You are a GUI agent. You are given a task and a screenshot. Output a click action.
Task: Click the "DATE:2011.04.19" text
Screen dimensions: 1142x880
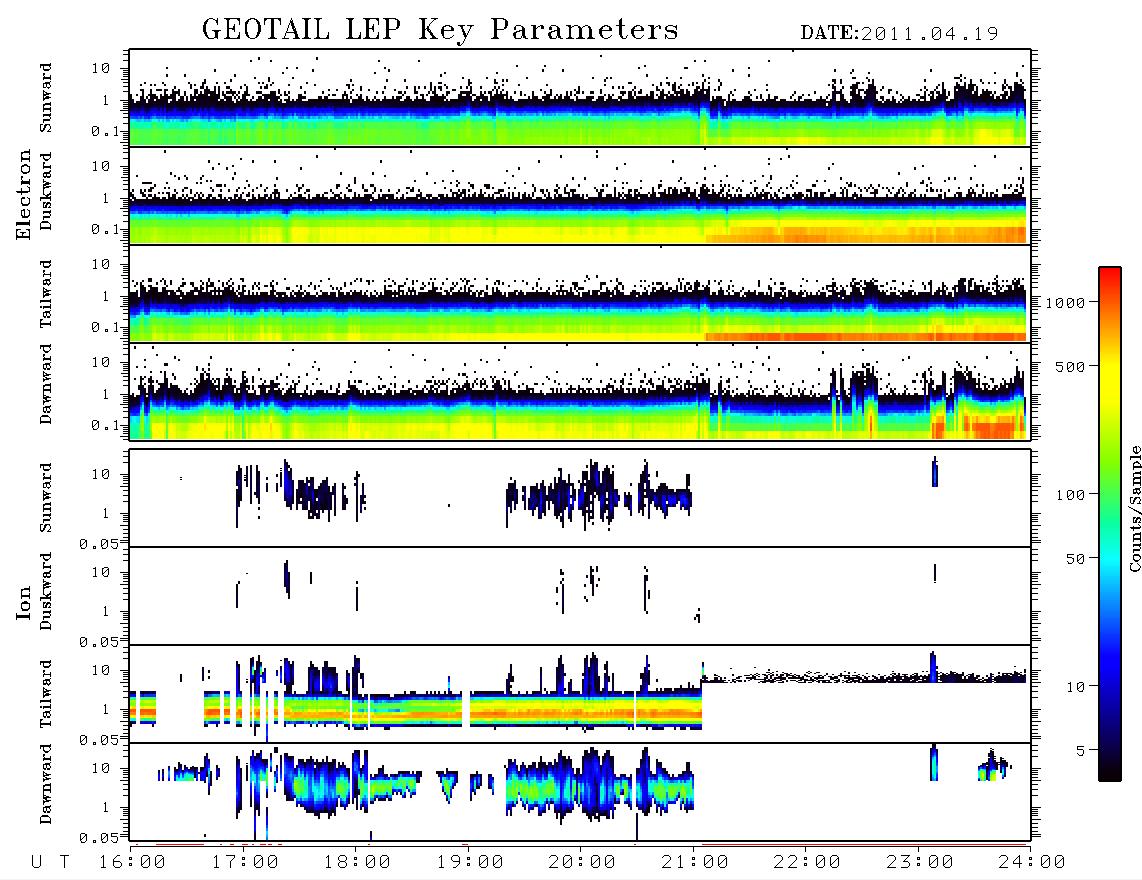[899, 34]
